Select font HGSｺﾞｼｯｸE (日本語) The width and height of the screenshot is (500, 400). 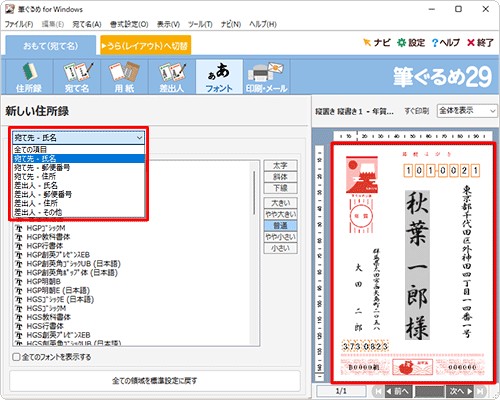[x=60, y=299]
